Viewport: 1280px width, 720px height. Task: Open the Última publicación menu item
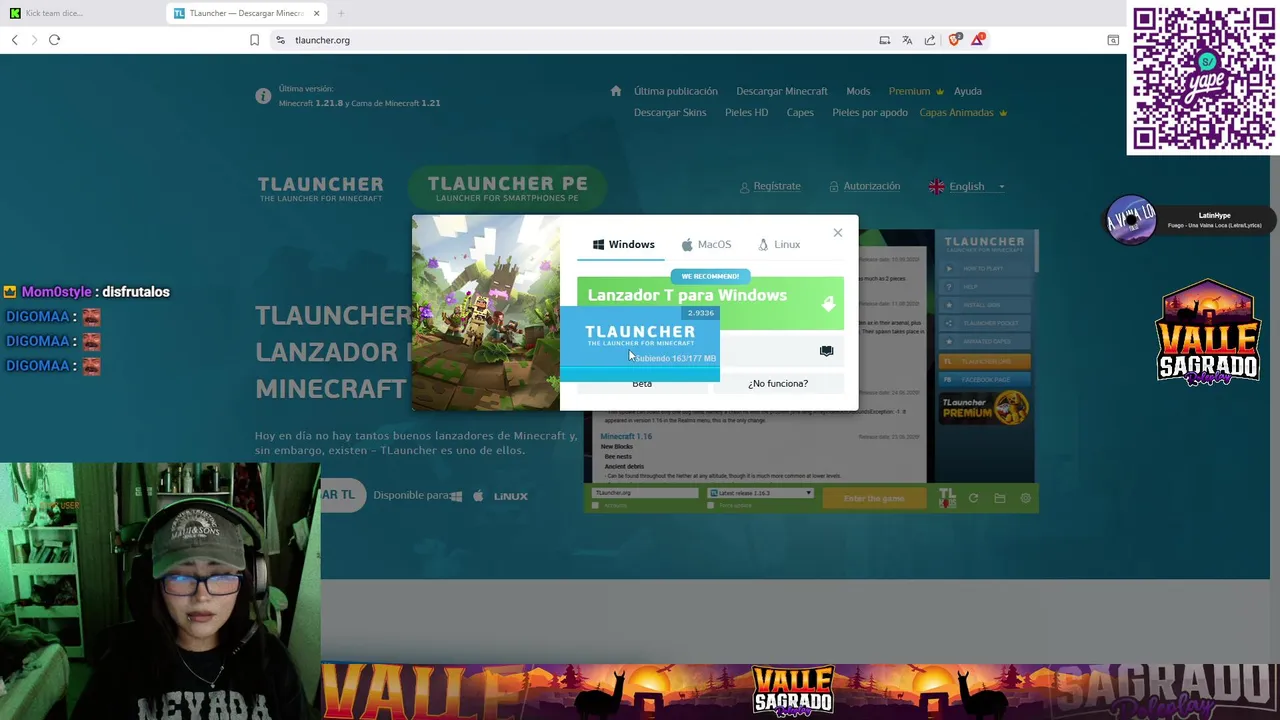(675, 91)
